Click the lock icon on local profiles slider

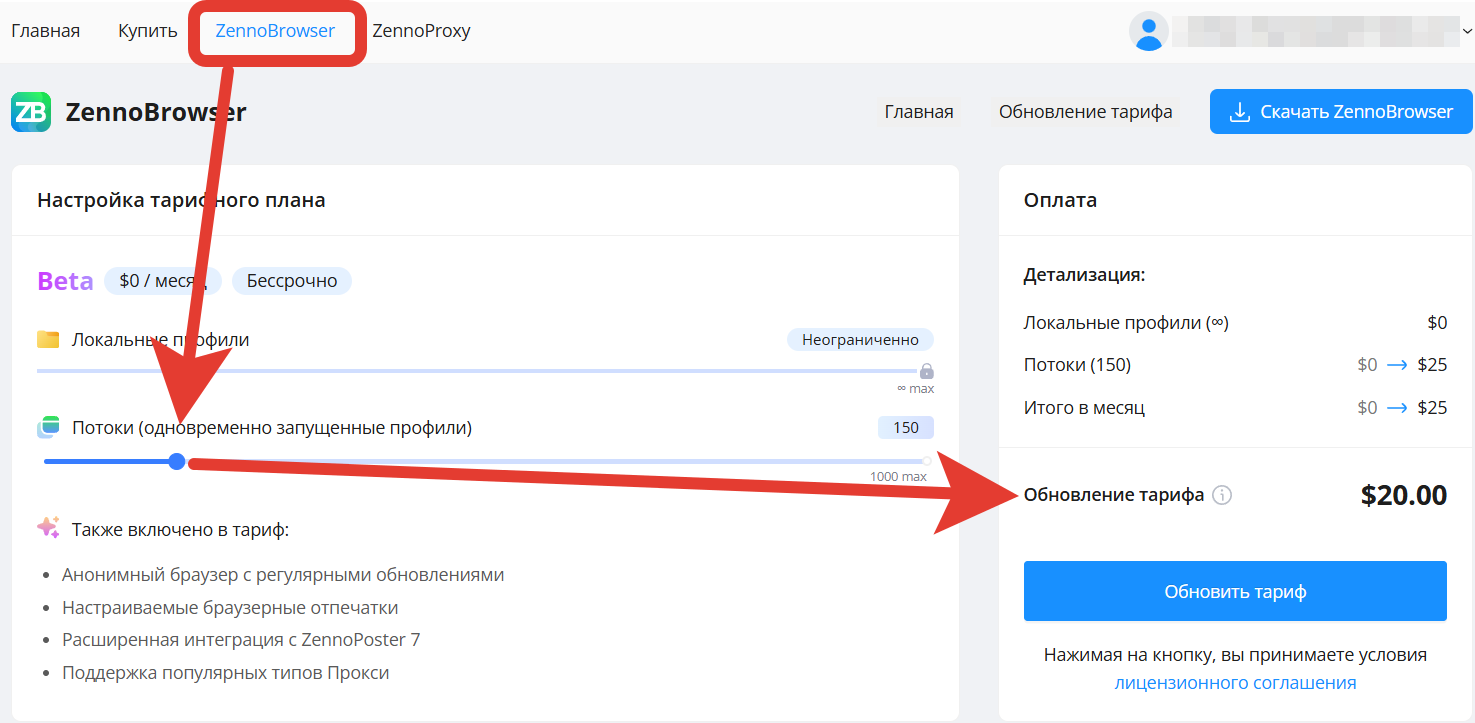(926, 371)
